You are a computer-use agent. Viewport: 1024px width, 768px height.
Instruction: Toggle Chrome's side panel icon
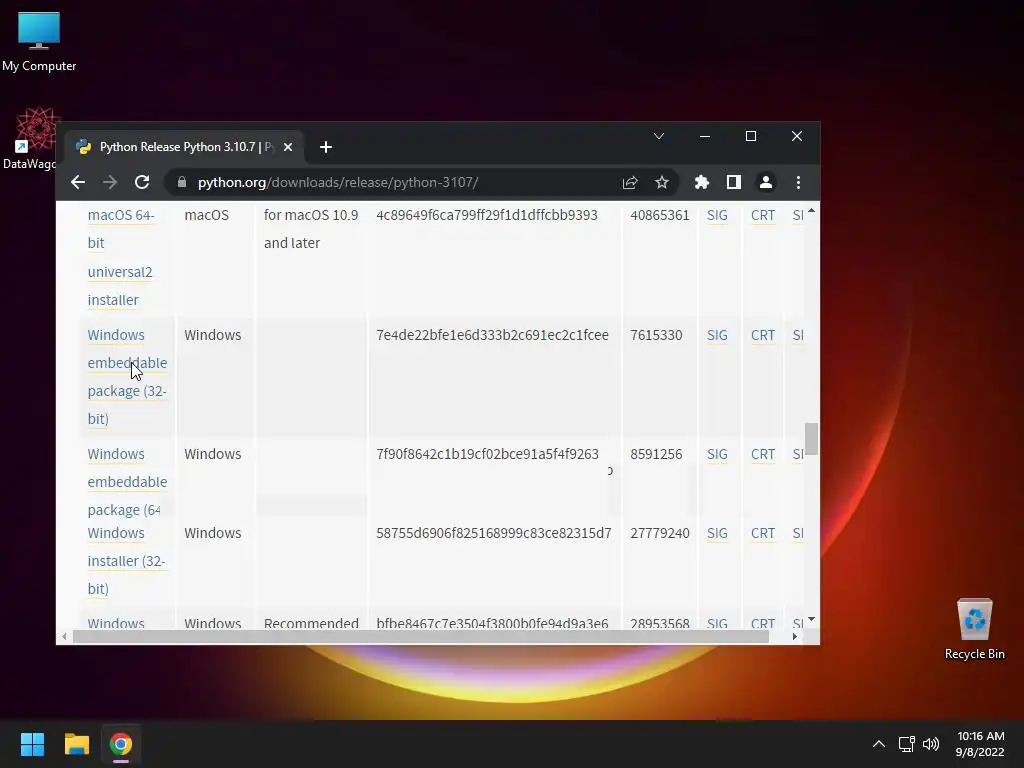733,182
